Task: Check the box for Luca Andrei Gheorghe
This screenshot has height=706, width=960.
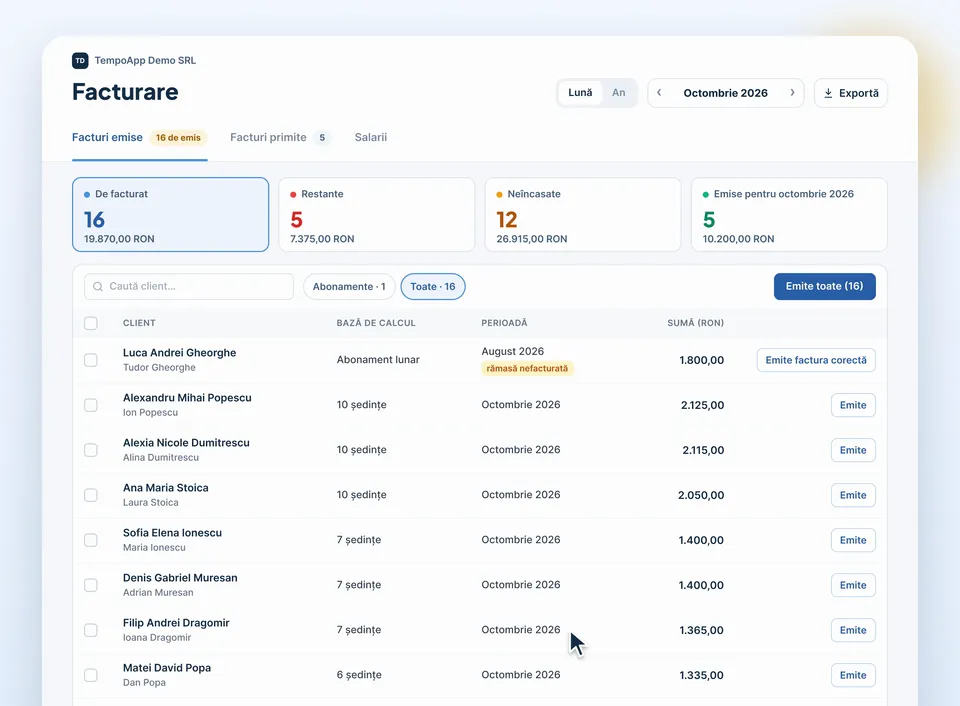Action: pyautogui.click(x=91, y=360)
